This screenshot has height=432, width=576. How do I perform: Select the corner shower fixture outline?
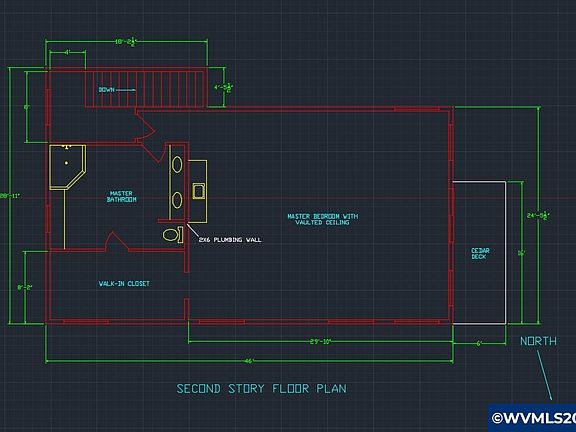(68, 167)
